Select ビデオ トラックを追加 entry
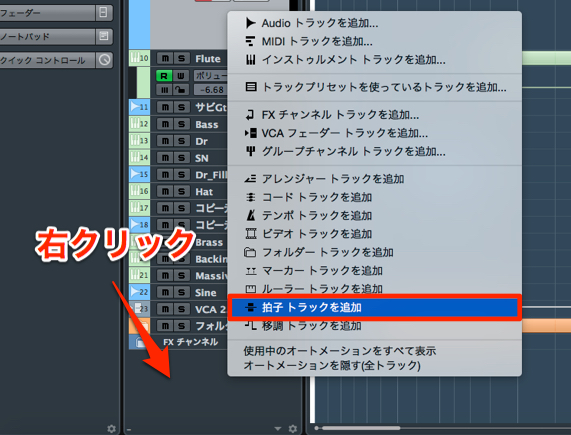The width and height of the screenshot is (571, 435). click(x=374, y=234)
